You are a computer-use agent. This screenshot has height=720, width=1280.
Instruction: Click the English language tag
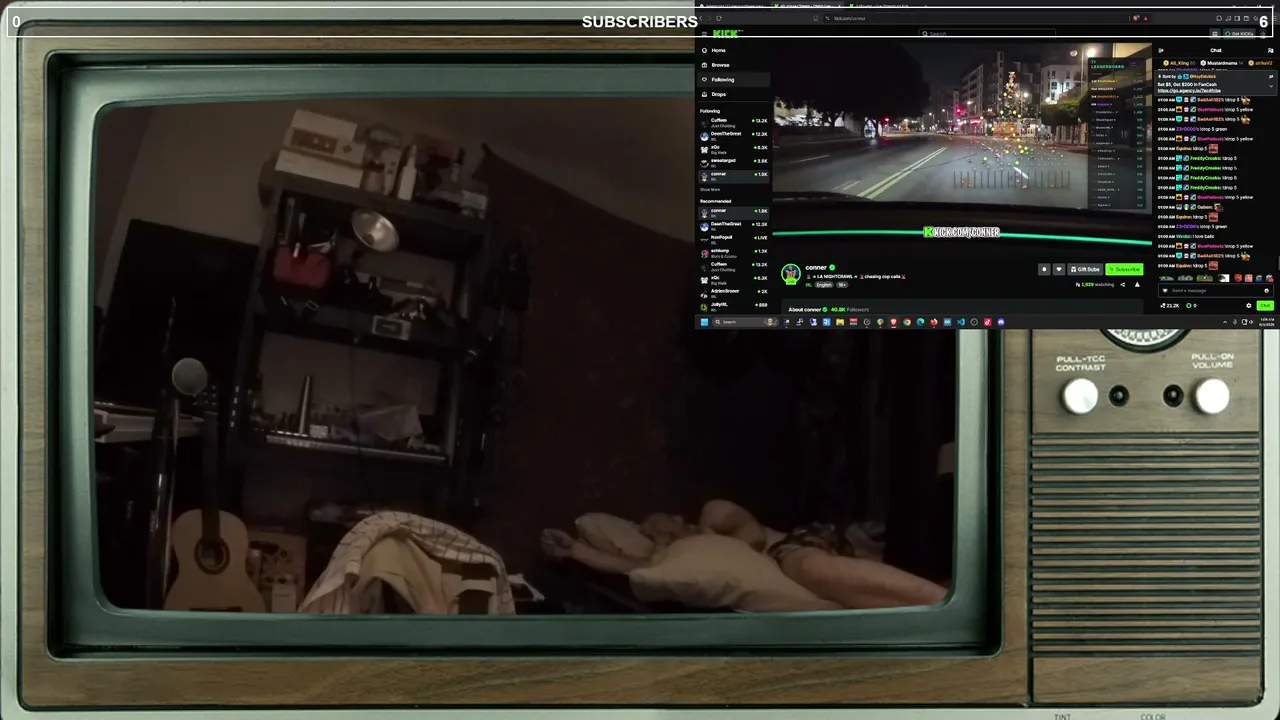point(824,284)
